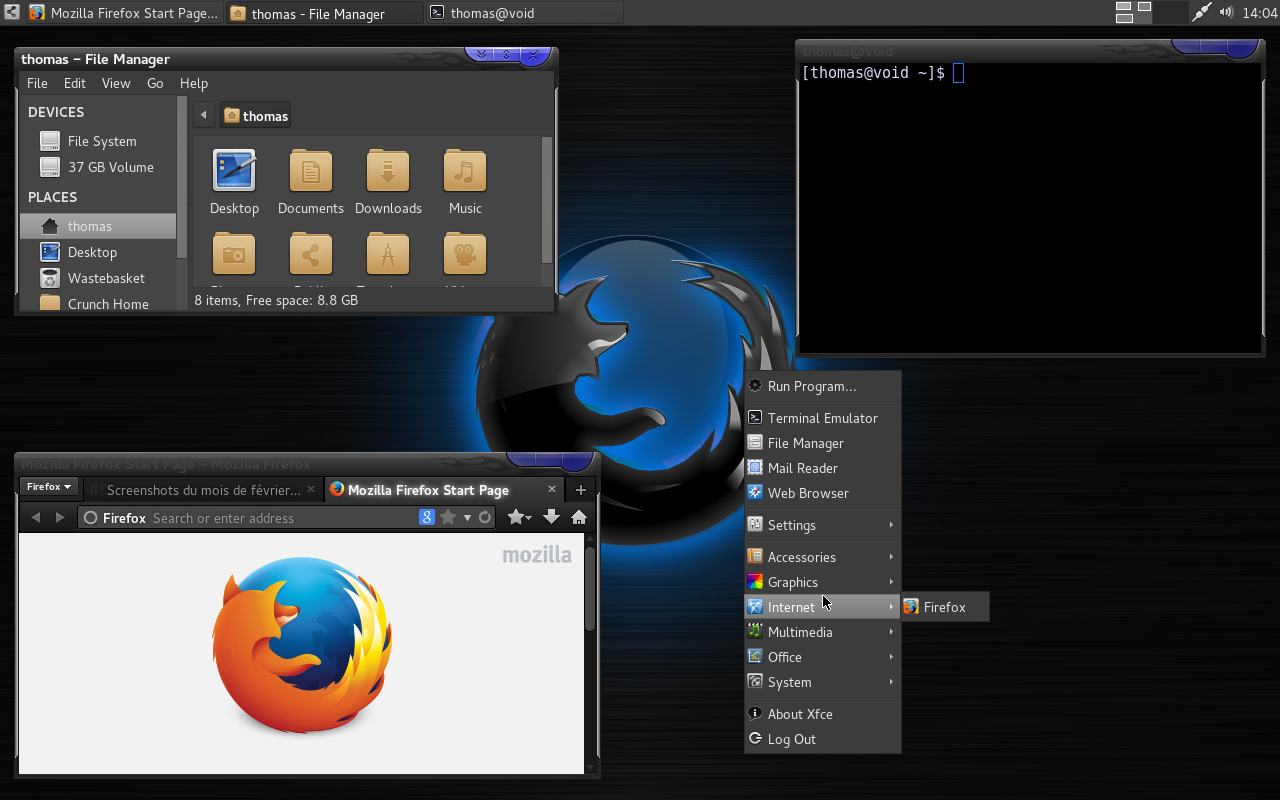Open the Downloads folder
This screenshot has height=800, width=1280.
tap(388, 180)
